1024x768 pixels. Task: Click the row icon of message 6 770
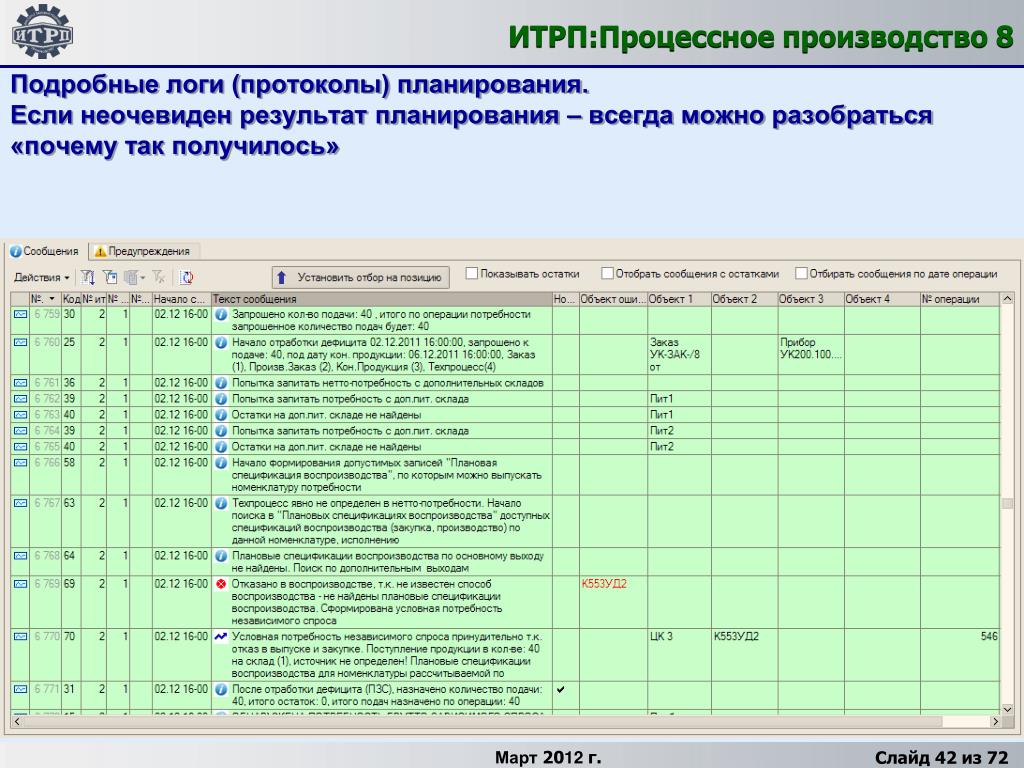(20, 636)
